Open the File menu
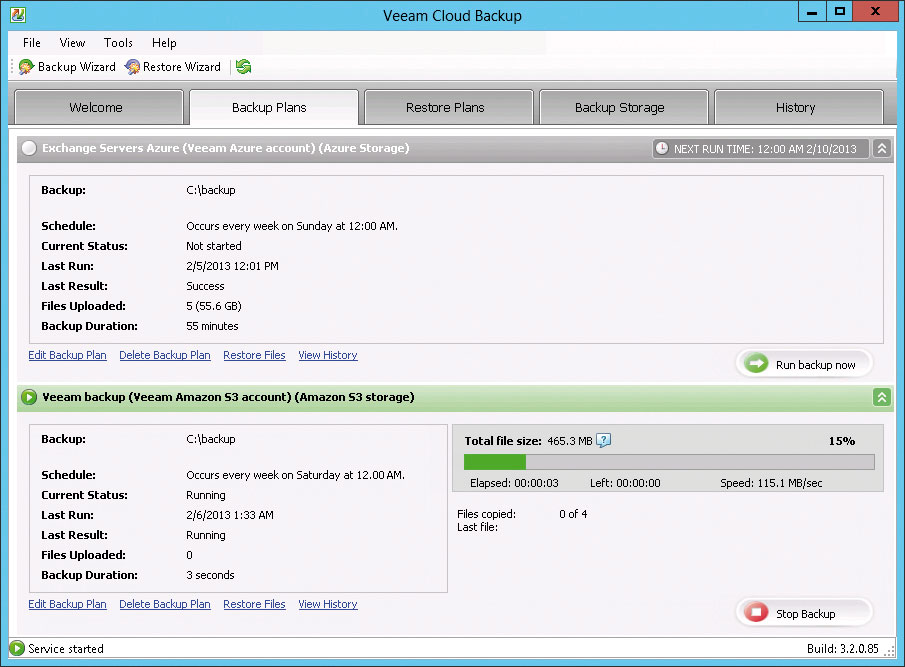This screenshot has width=905, height=667. click(x=30, y=43)
